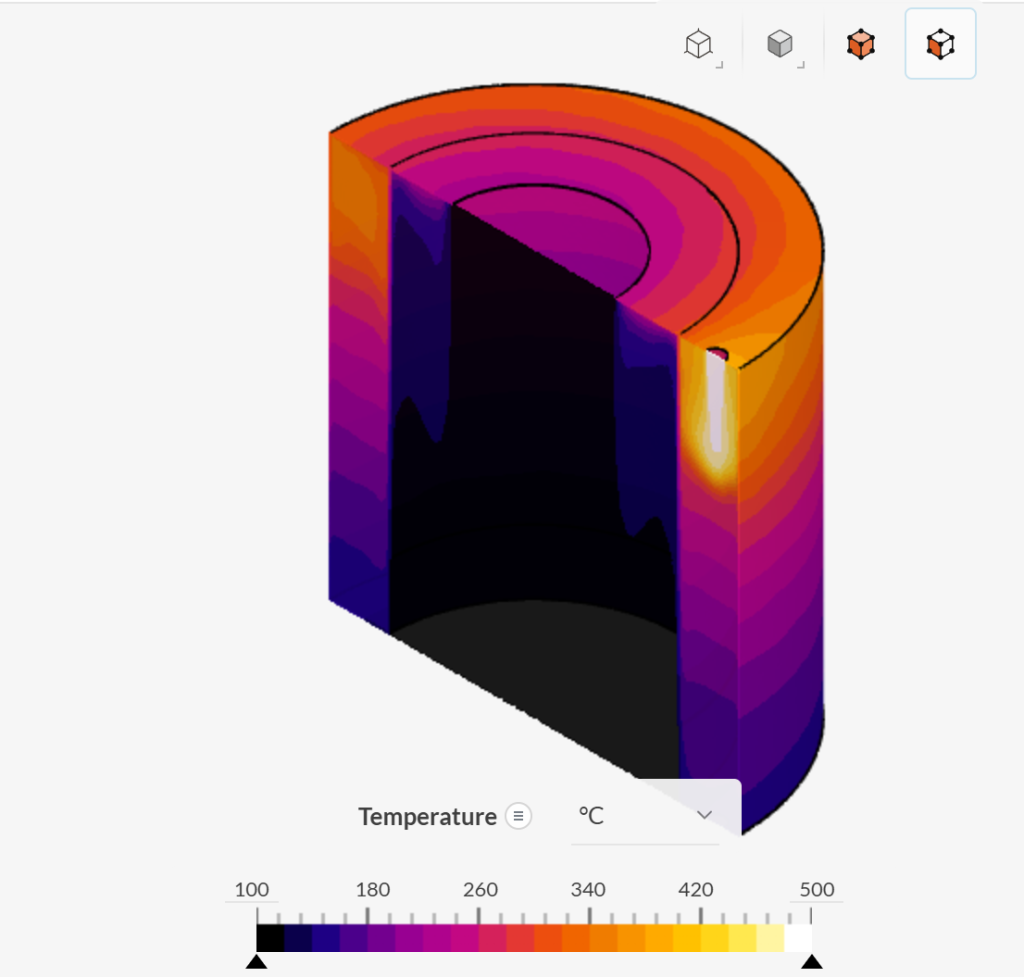Click the 420 tick label on legend

pyautogui.click(x=696, y=890)
